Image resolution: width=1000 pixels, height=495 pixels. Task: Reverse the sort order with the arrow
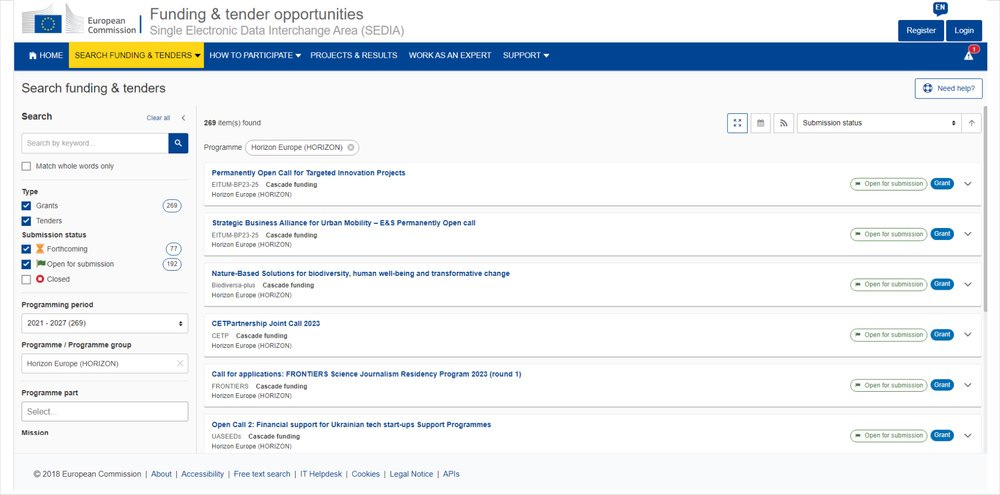pos(971,123)
